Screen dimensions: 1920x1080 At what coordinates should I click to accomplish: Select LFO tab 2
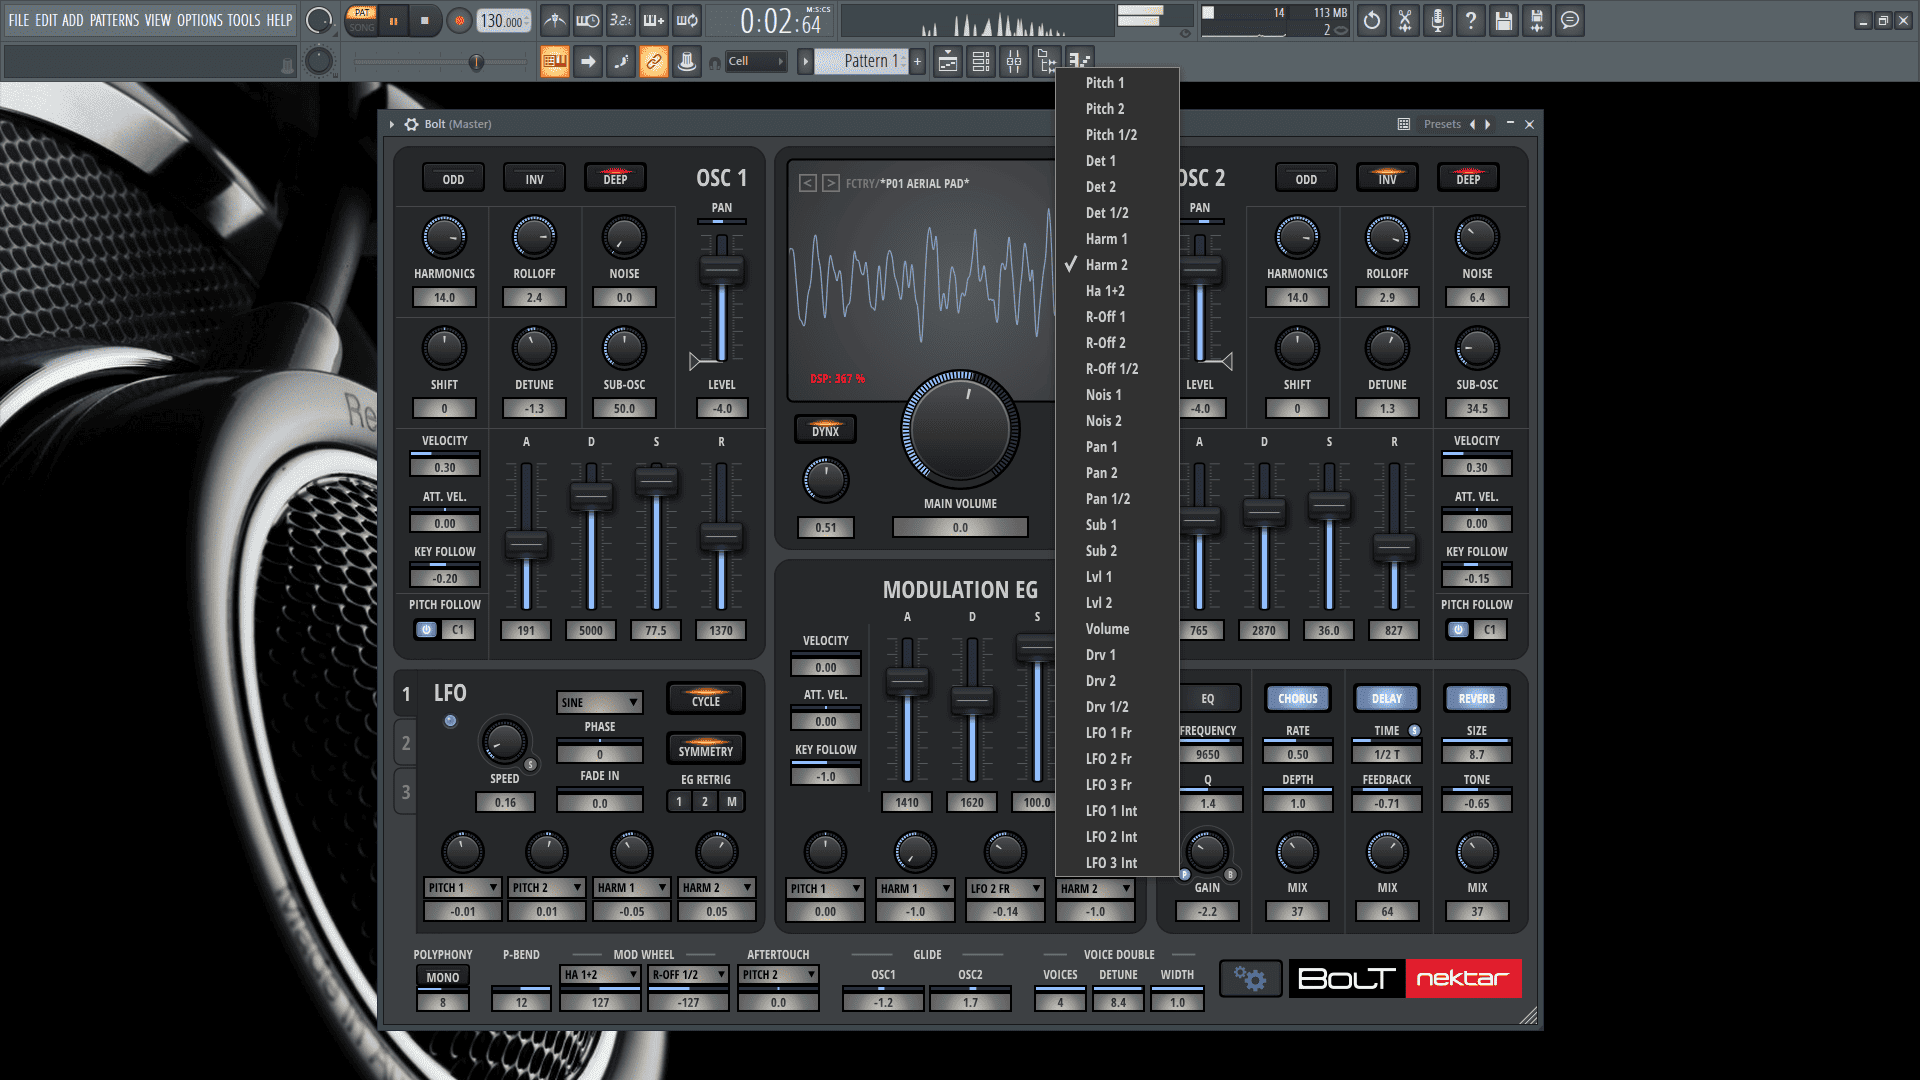click(x=406, y=743)
